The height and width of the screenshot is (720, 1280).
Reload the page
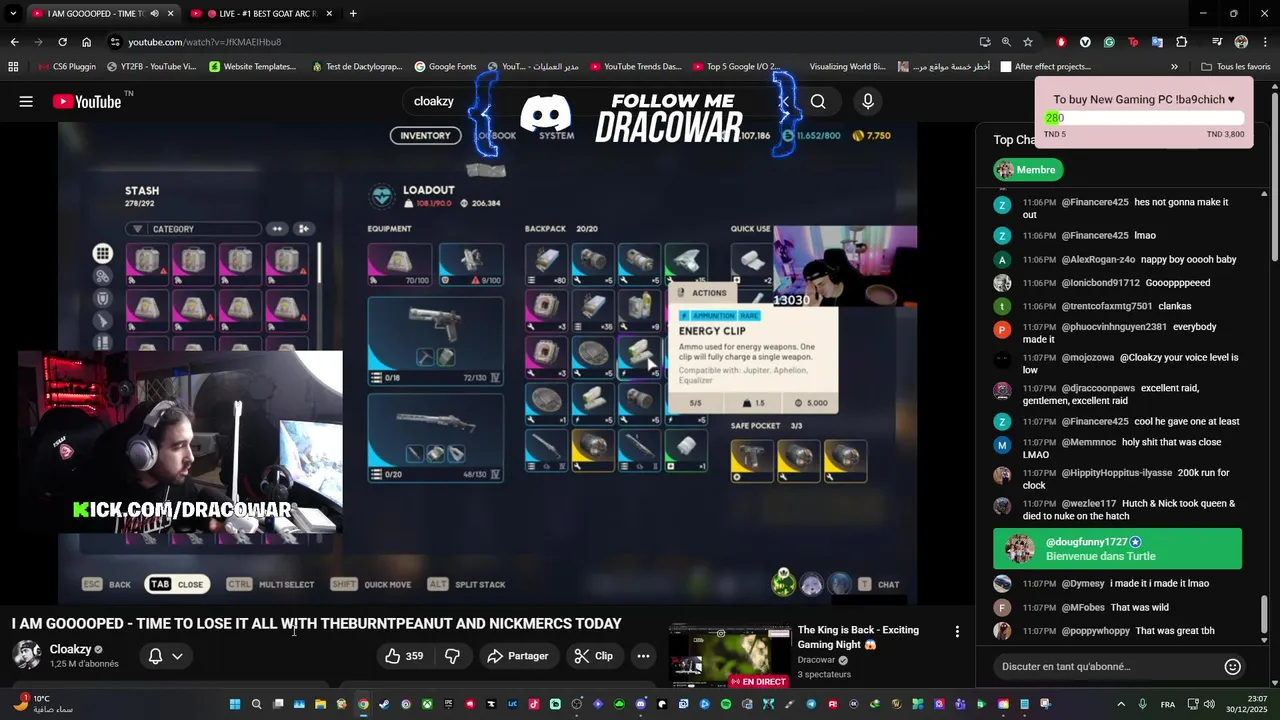click(x=62, y=42)
